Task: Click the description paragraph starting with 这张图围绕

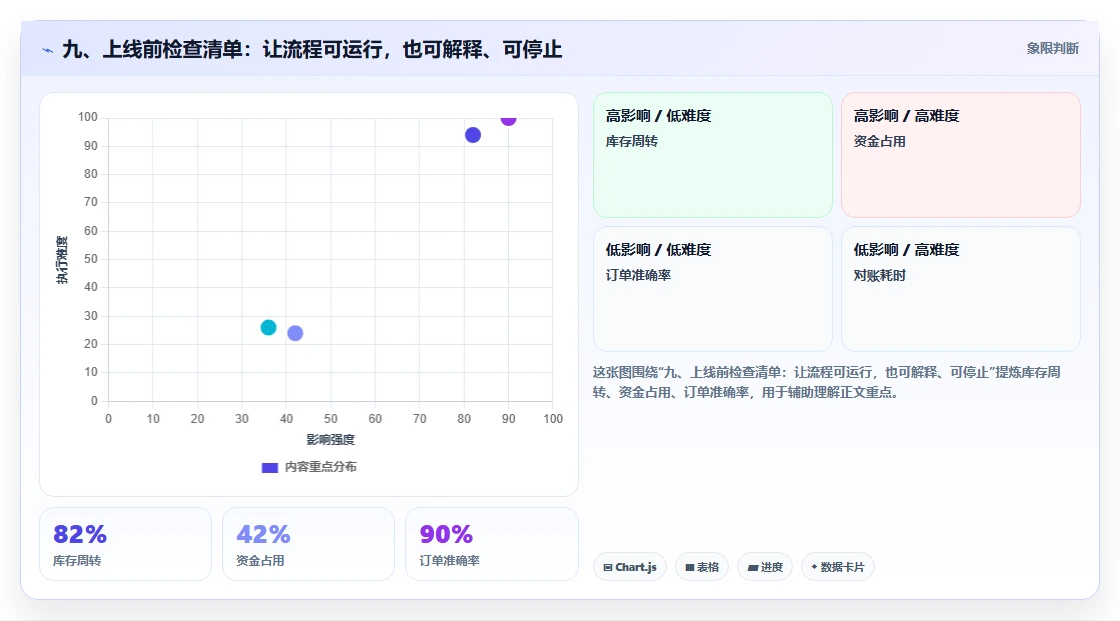Action: (x=826, y=382)
